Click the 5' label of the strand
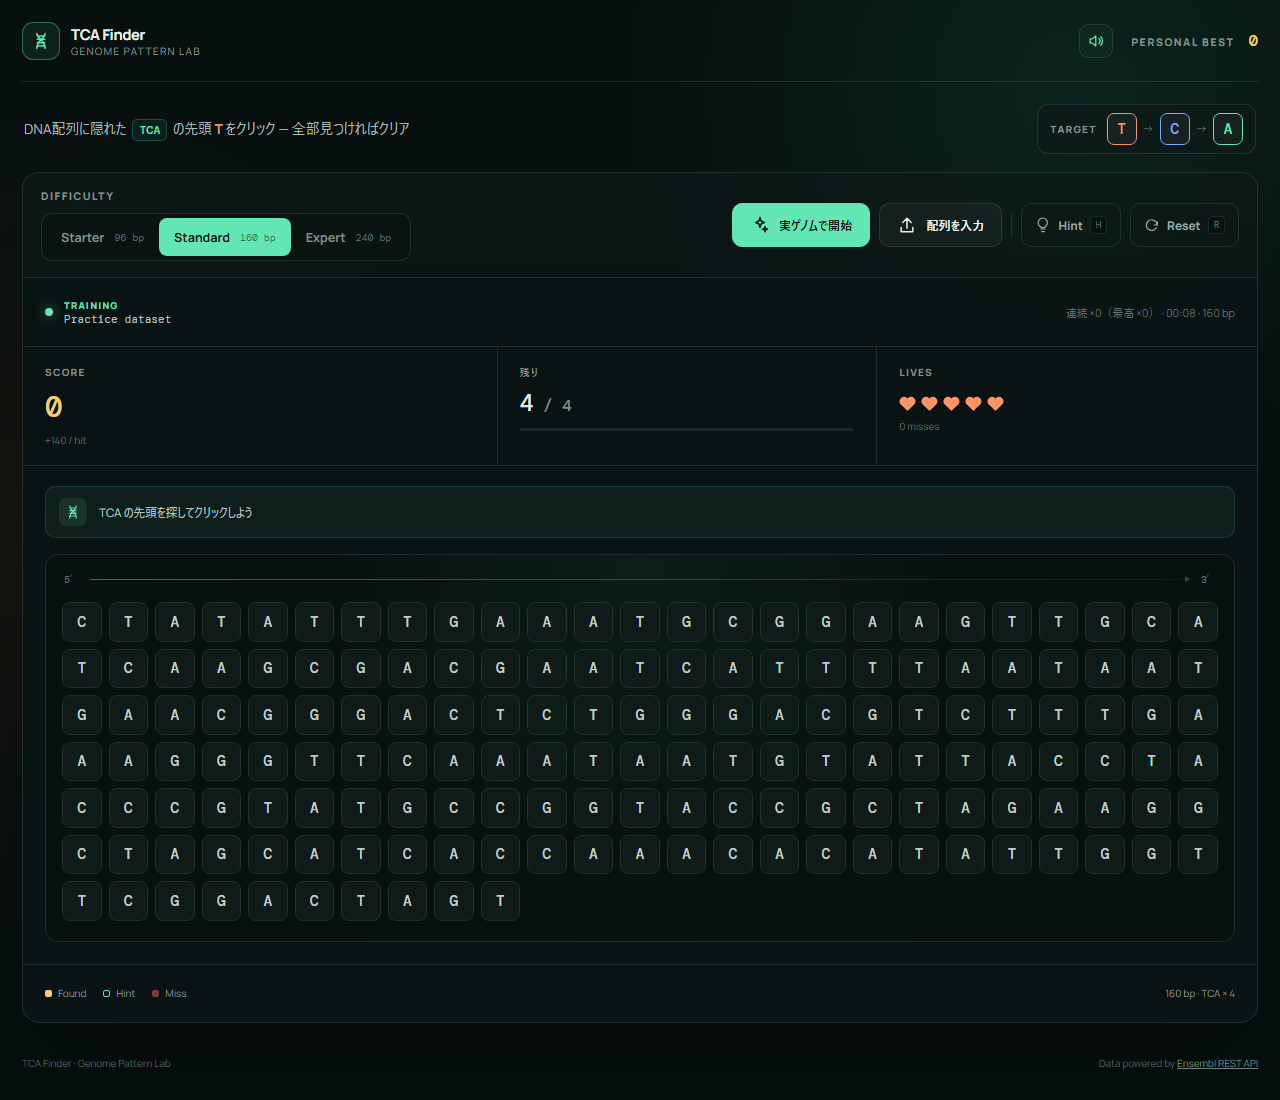The height and width of the screenshot is (1100, 1280). pos(68,579)
